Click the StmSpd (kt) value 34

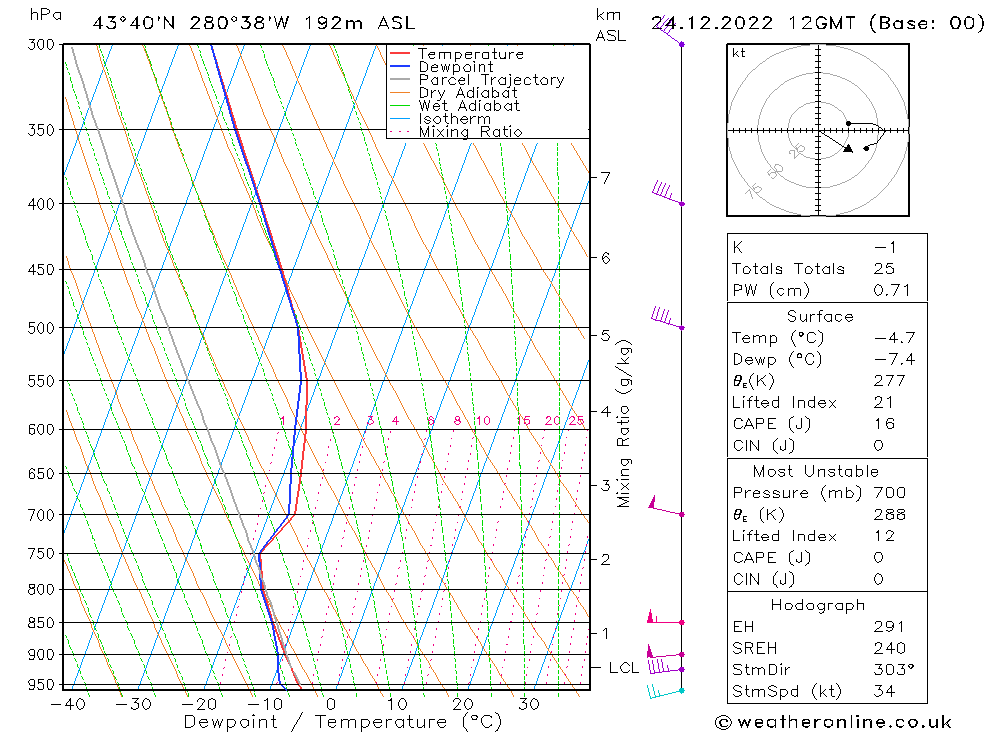click(884, 692)
